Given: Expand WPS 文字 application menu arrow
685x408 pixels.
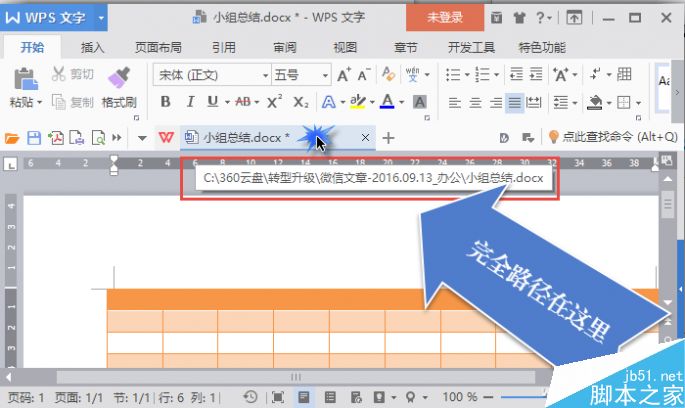Looking at the screenshot, I should pyautogui.click(x=101, y=18).
